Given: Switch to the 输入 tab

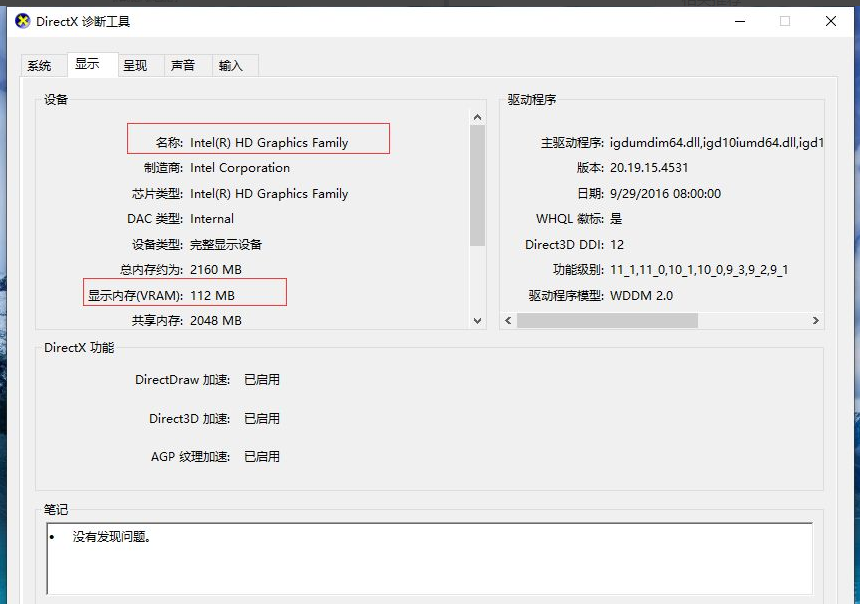Looking at the screenshot, I should (x=232, y=65).
